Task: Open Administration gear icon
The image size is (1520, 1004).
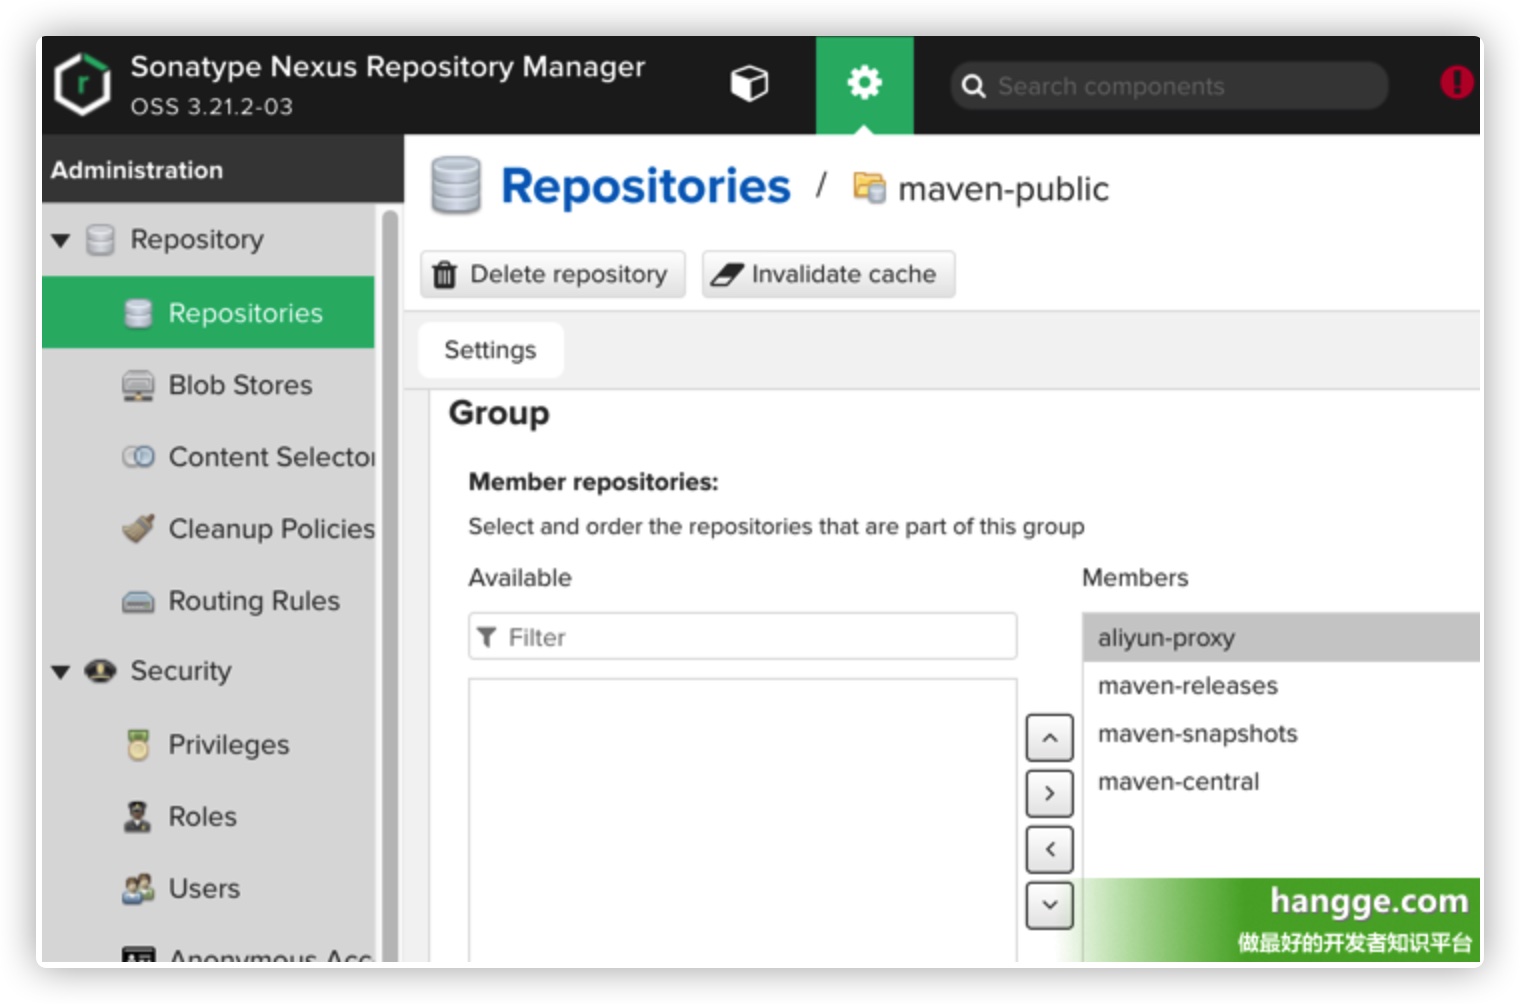Action: pyautogui.click(x=864, y=83)
